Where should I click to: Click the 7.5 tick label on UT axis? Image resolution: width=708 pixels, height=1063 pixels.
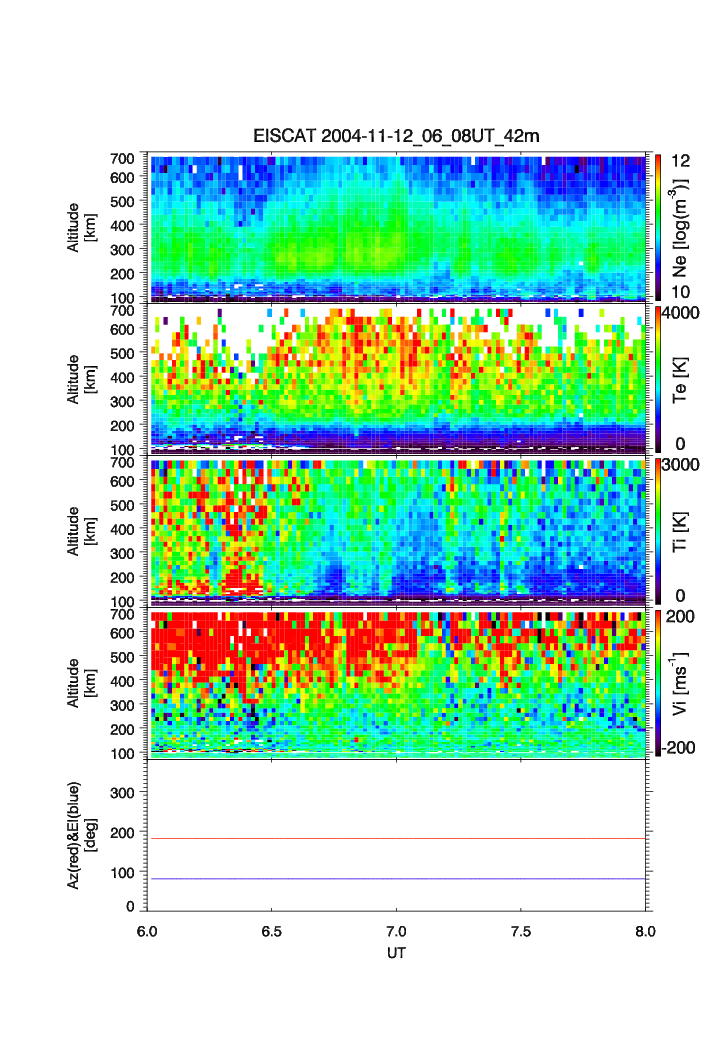(522, 930)
